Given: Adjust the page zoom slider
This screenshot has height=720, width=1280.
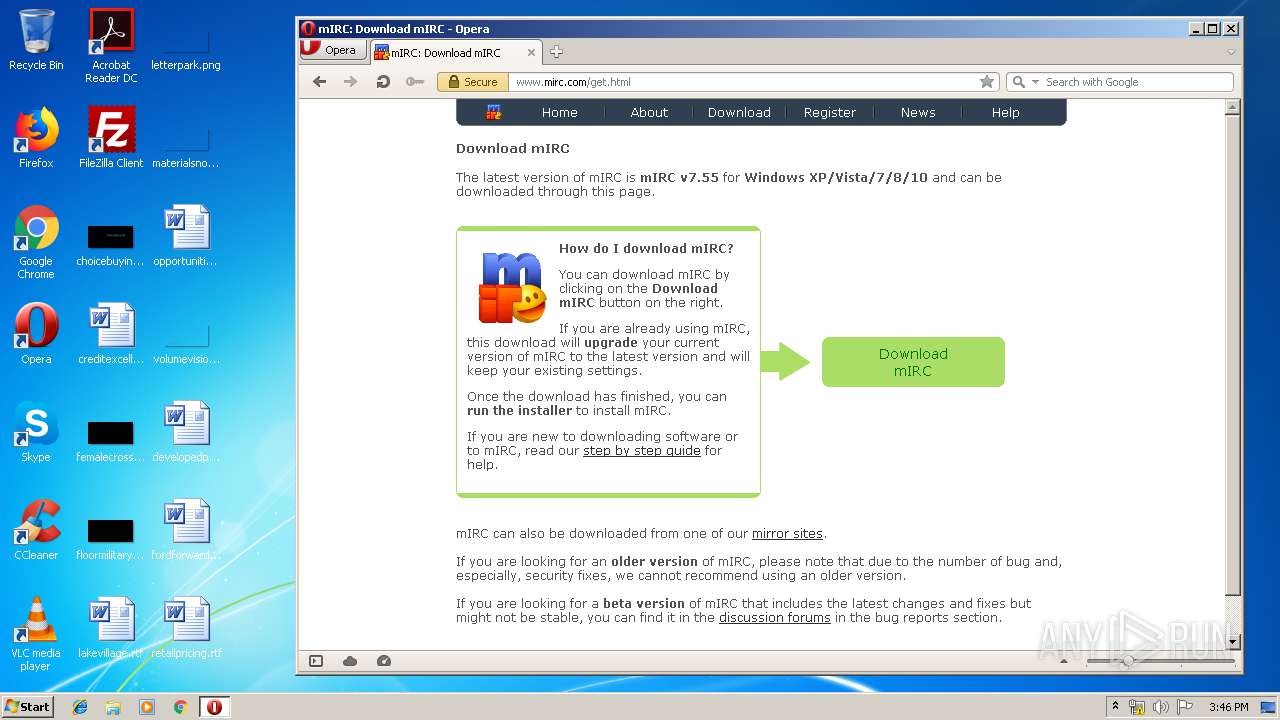Looking at the screenshot, I should (1160, 661).
